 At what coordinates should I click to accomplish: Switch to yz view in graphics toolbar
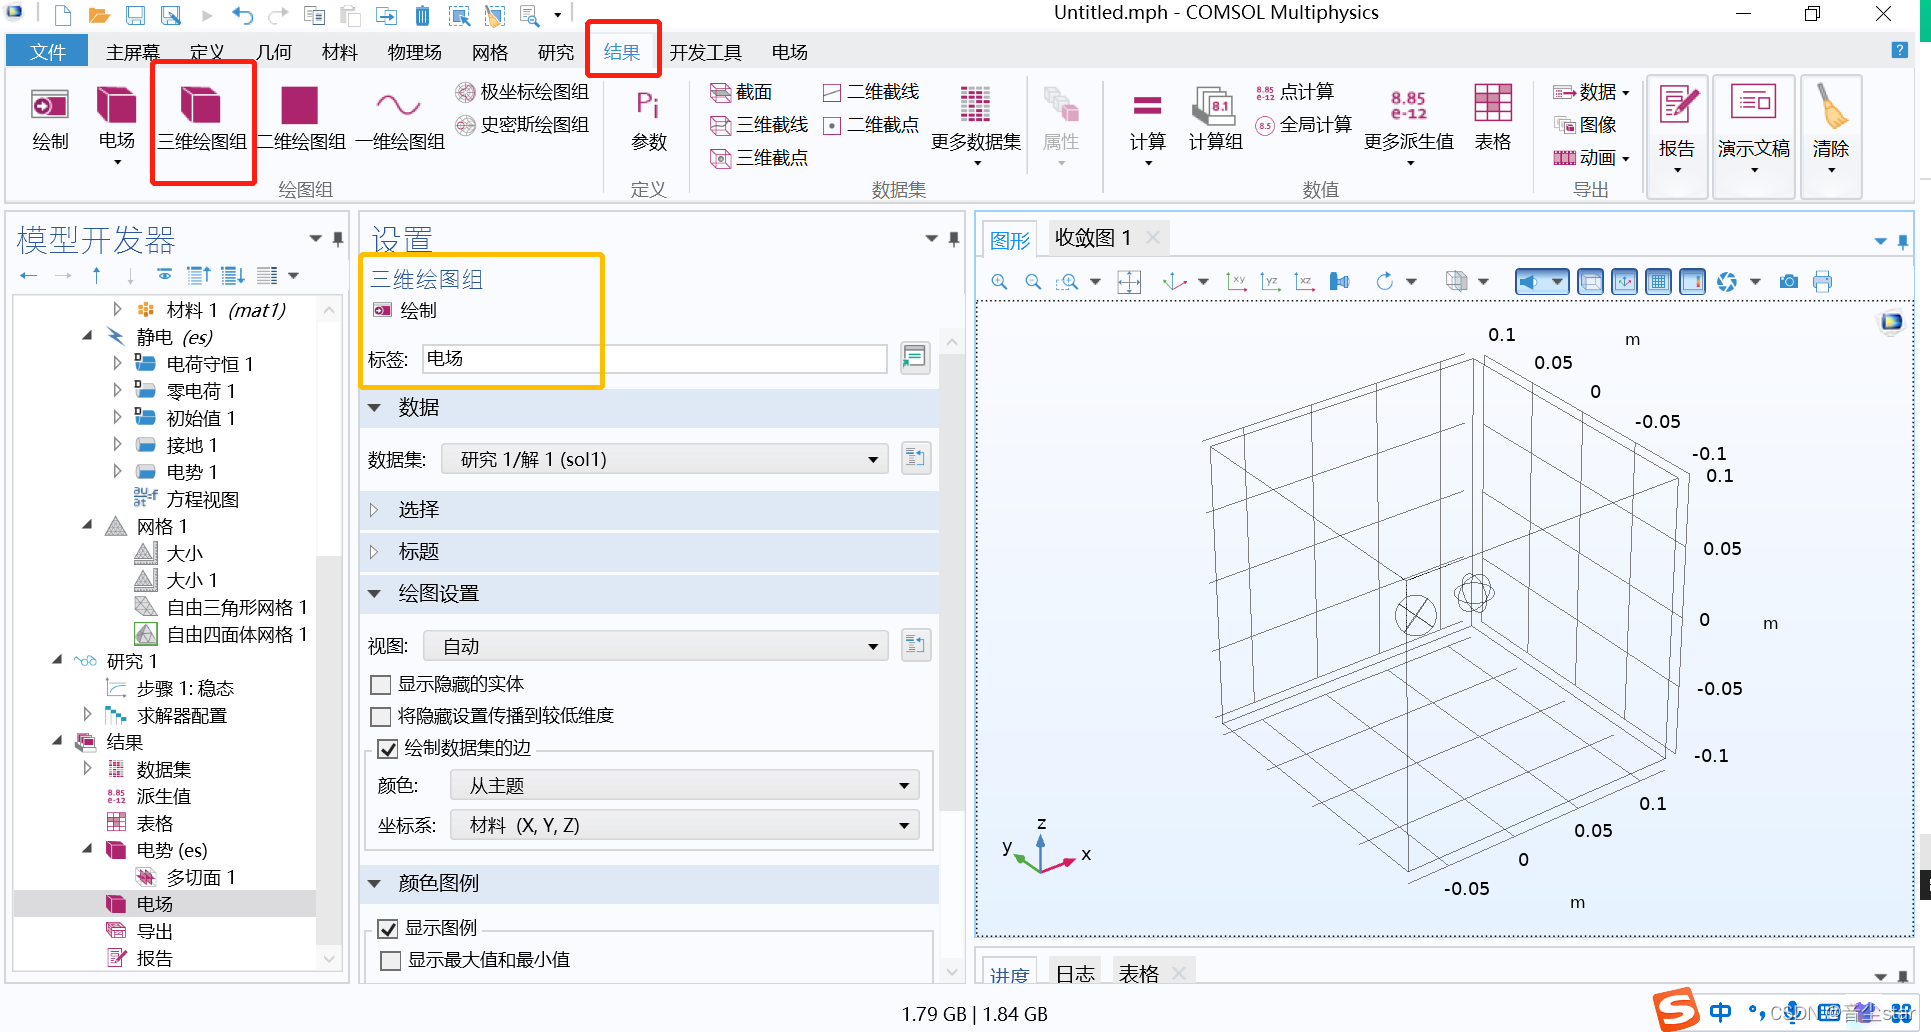(1271, 282)
